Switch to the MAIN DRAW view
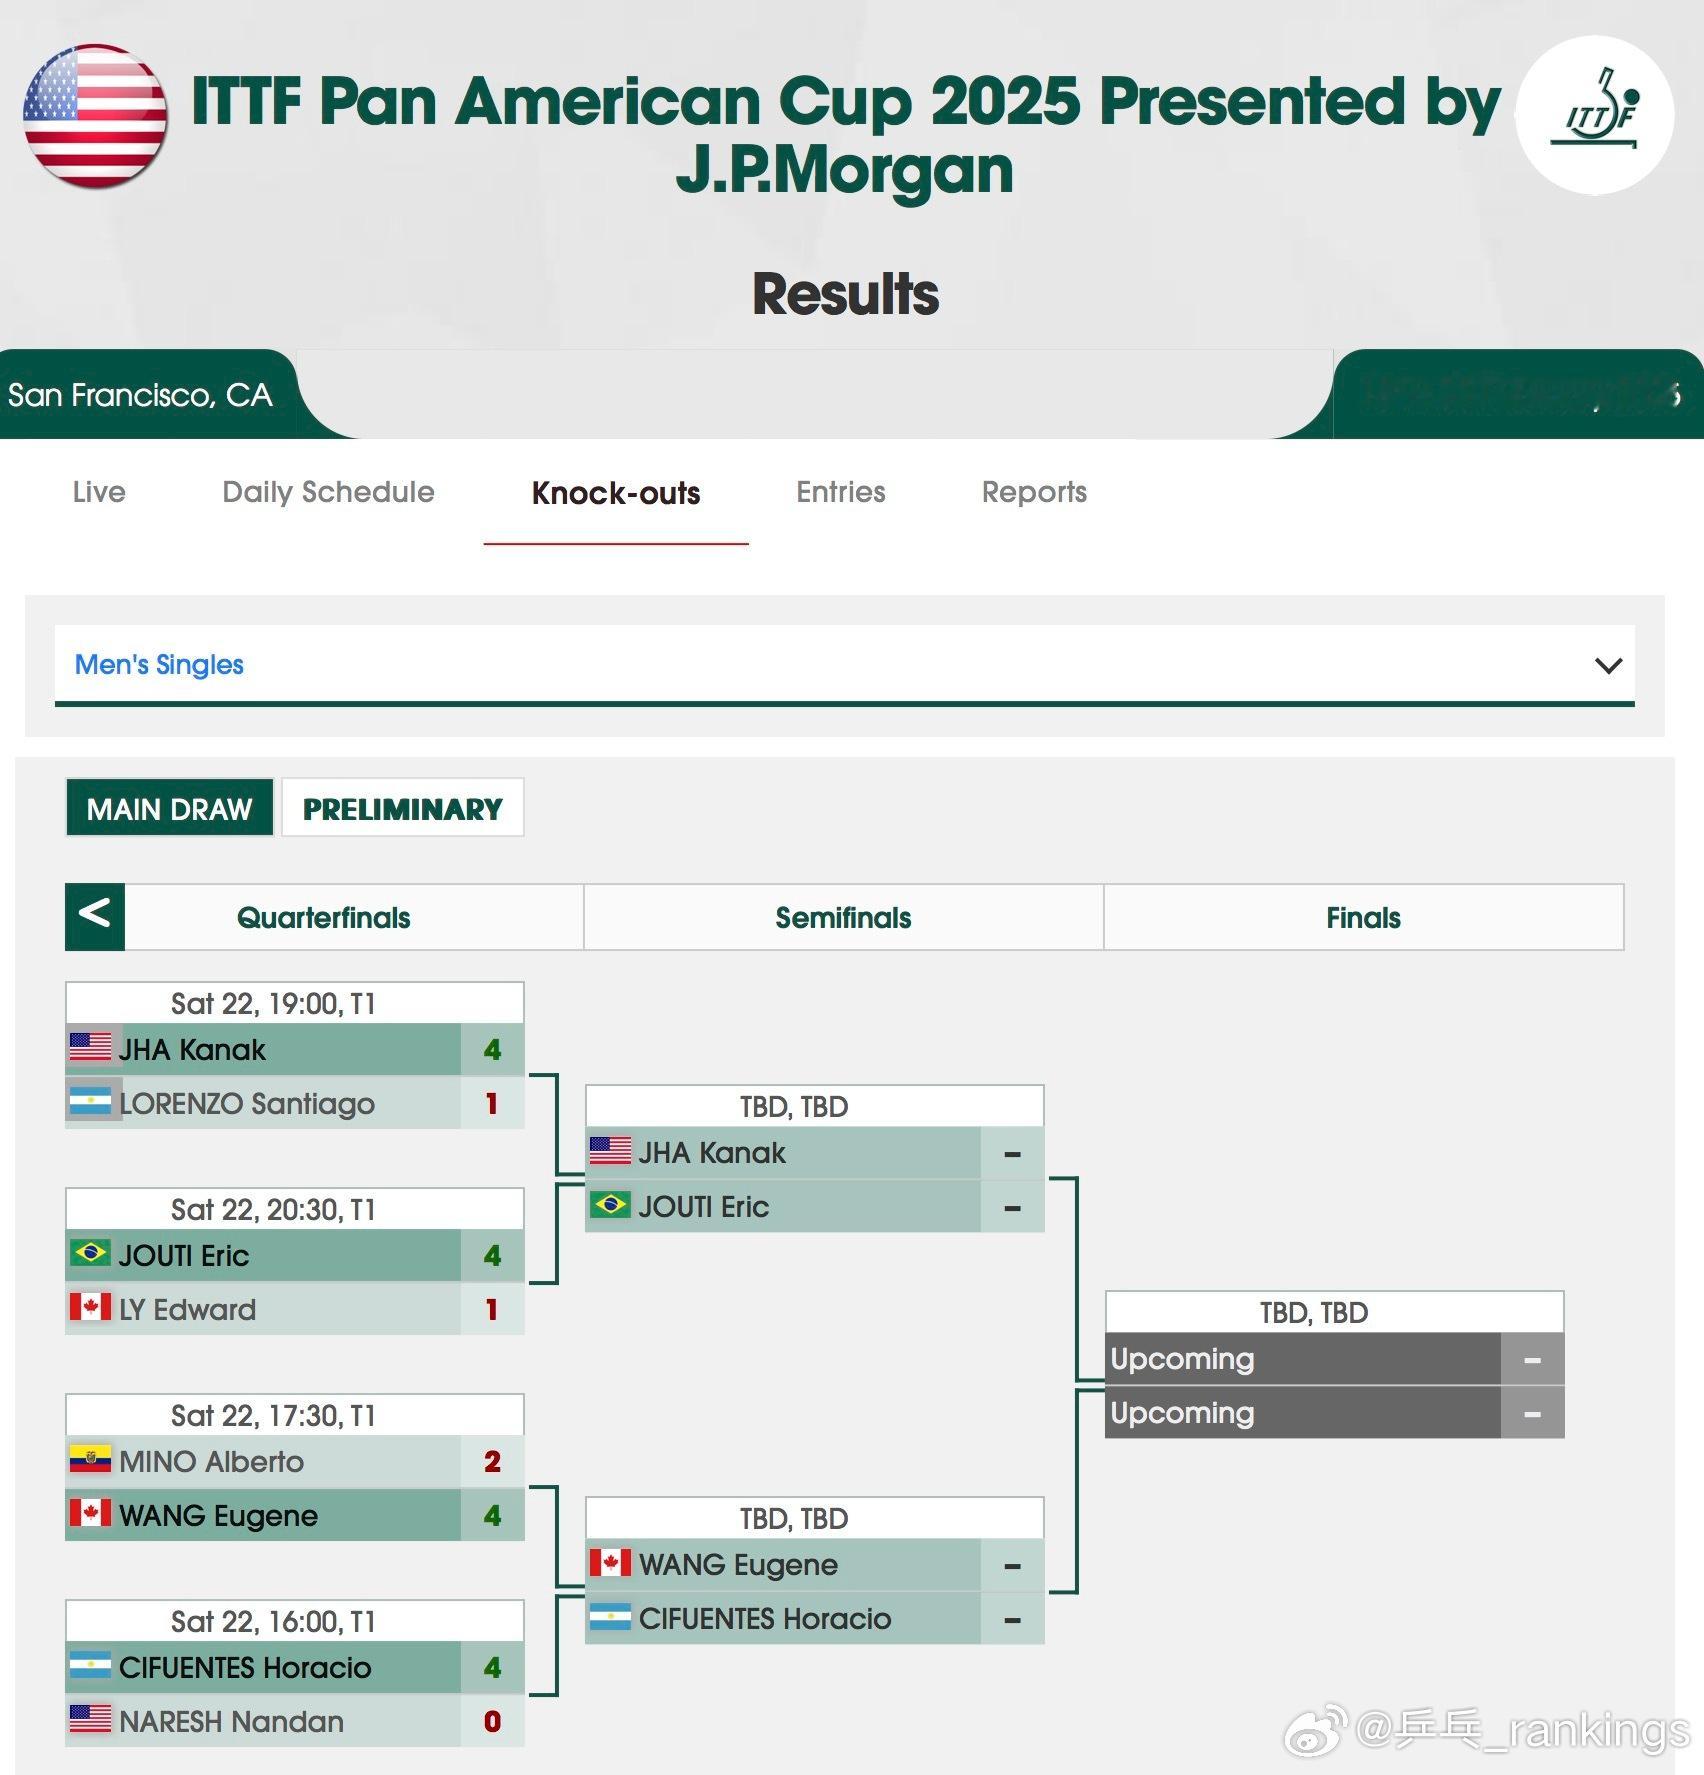1704x1775 pixels. [x=169, y=808]
